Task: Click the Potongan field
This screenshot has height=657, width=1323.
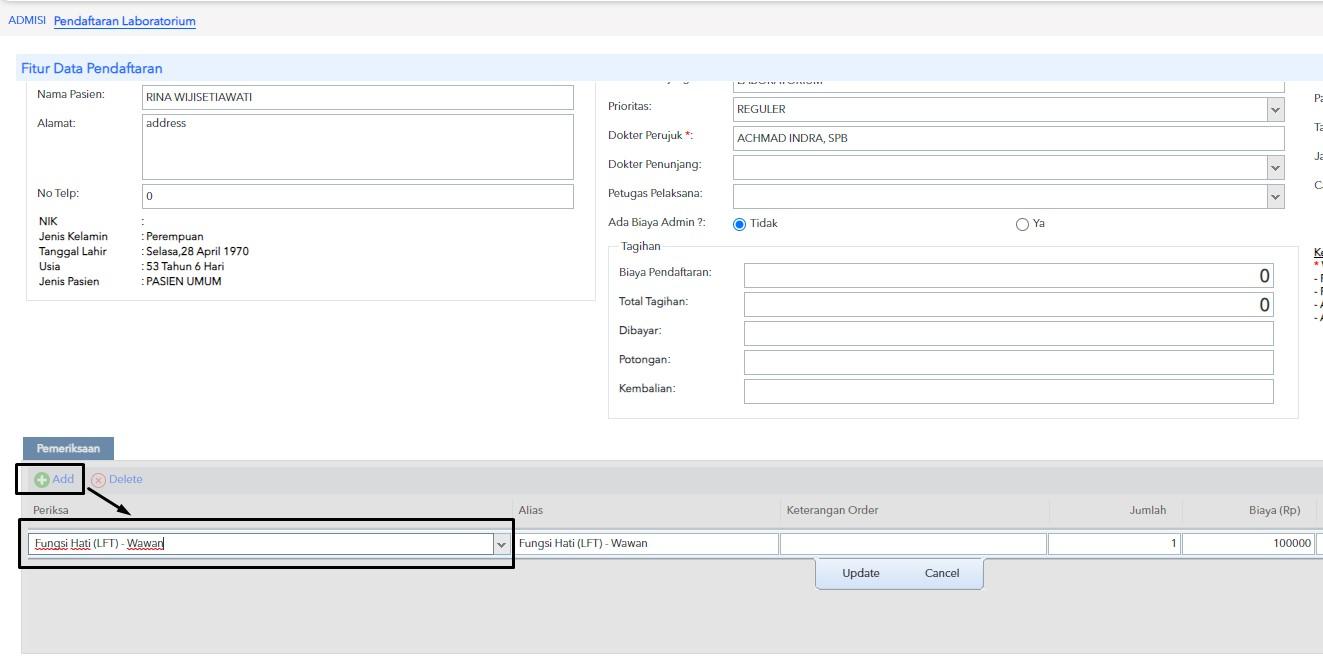Action: (1009, 363)
